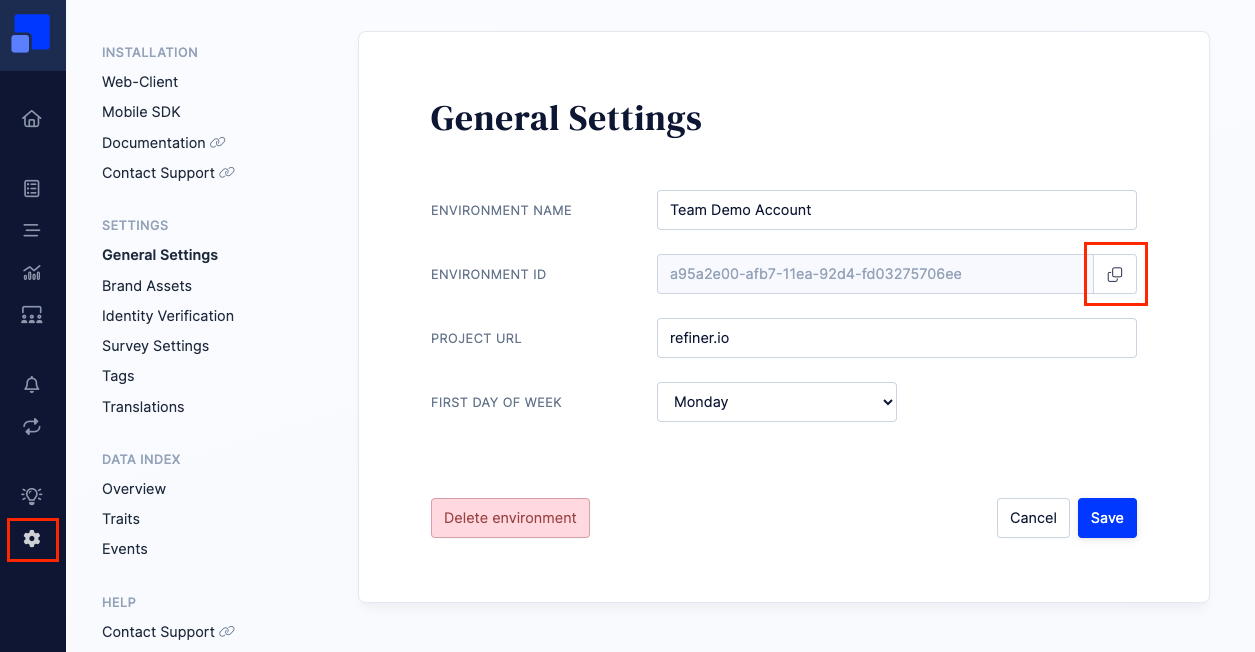Select Survey Settings in the sidebar
This screenshot has height=652, width=1255.
[156, 346]
